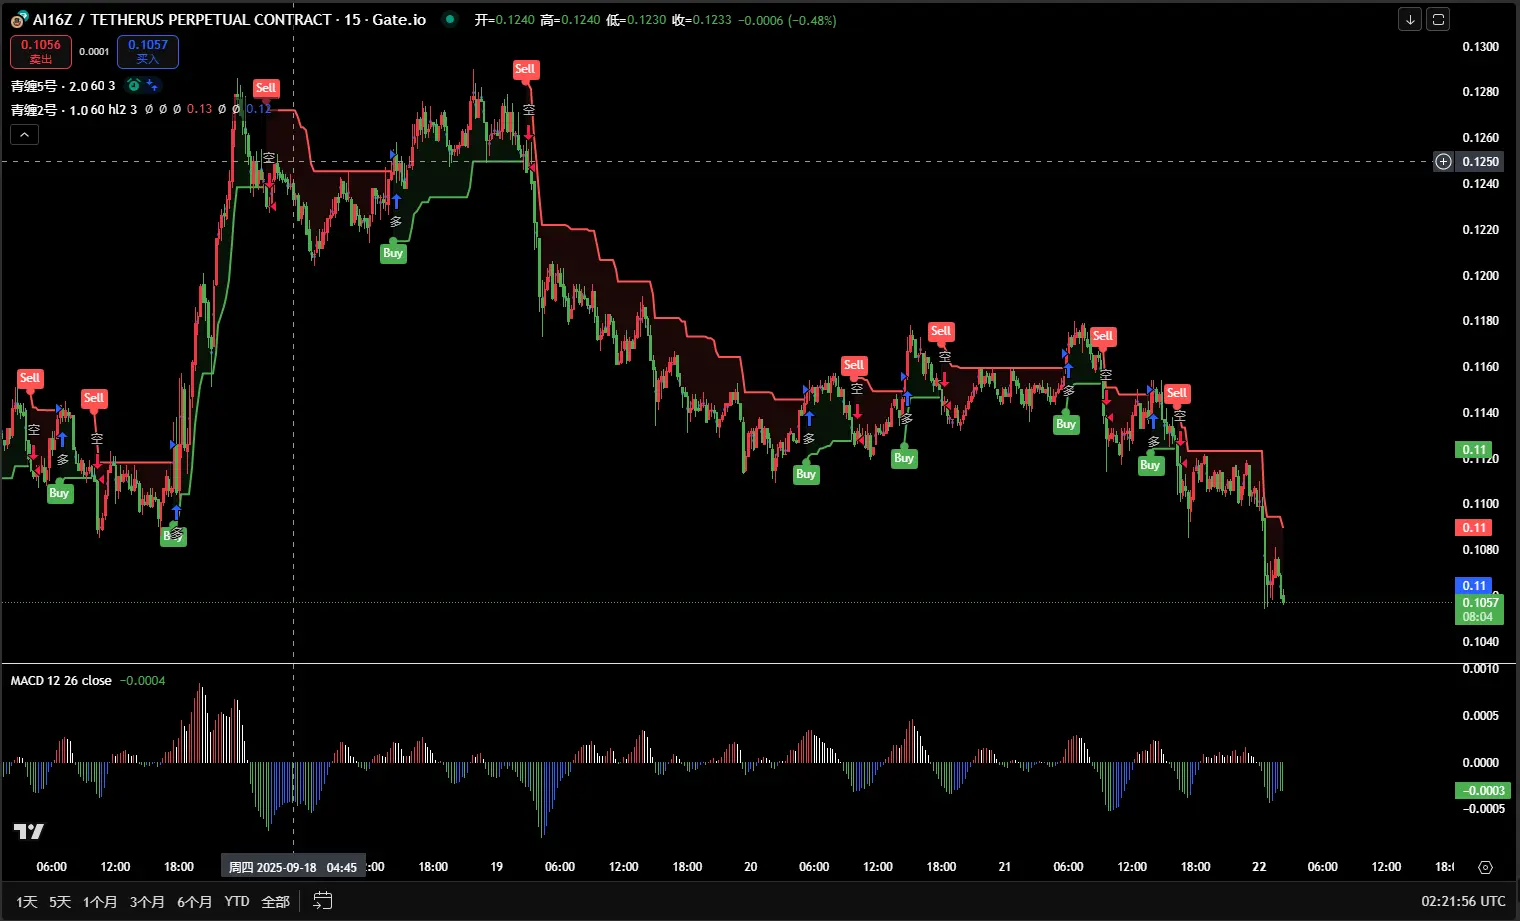Click the download arrow button at top right

point(1410,19)
